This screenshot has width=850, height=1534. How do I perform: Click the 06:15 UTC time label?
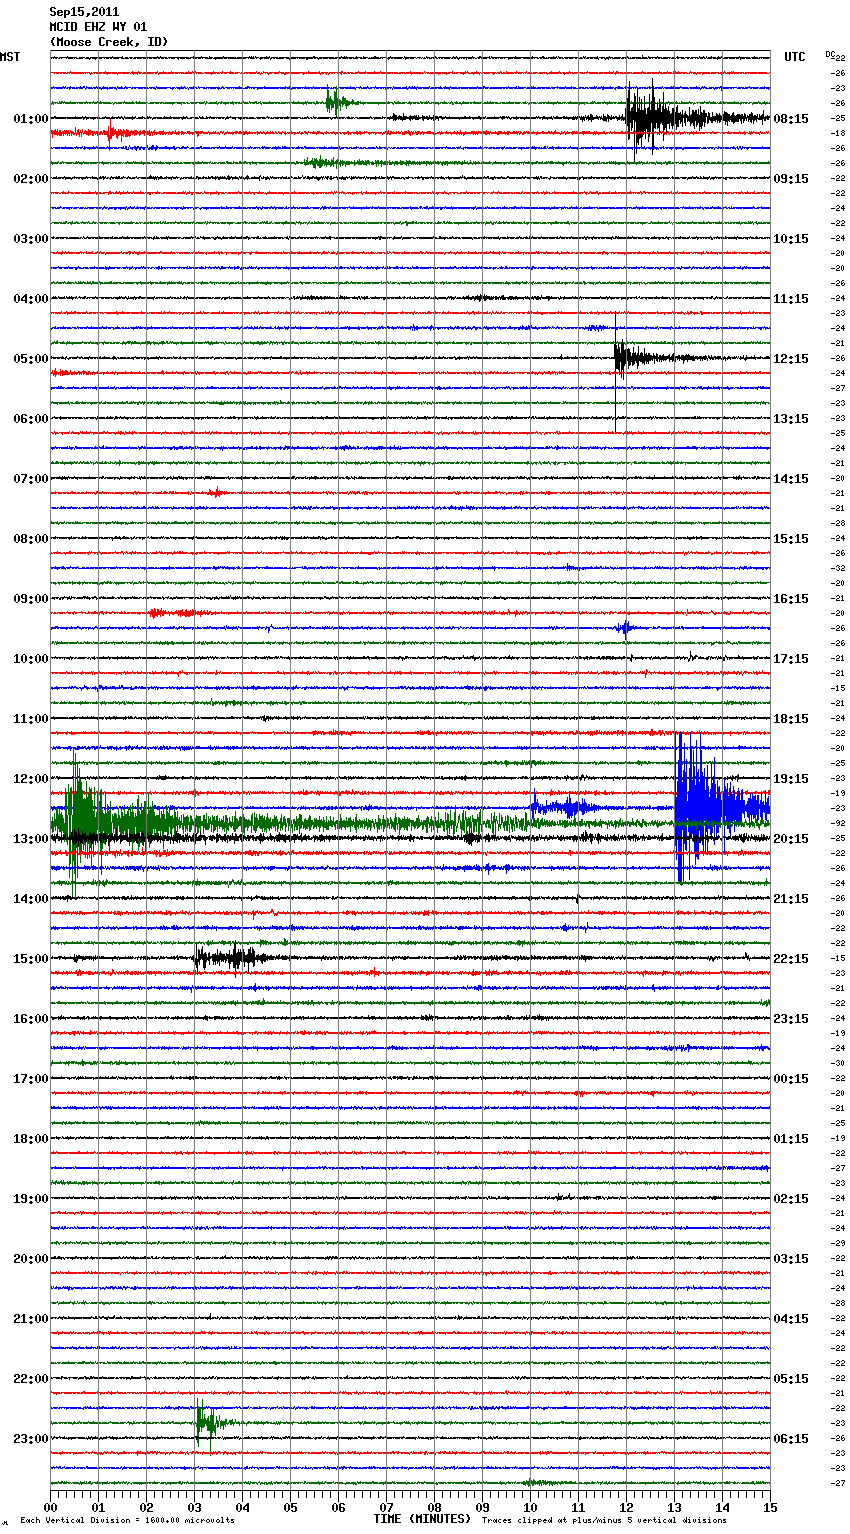tap(791, 1439)
